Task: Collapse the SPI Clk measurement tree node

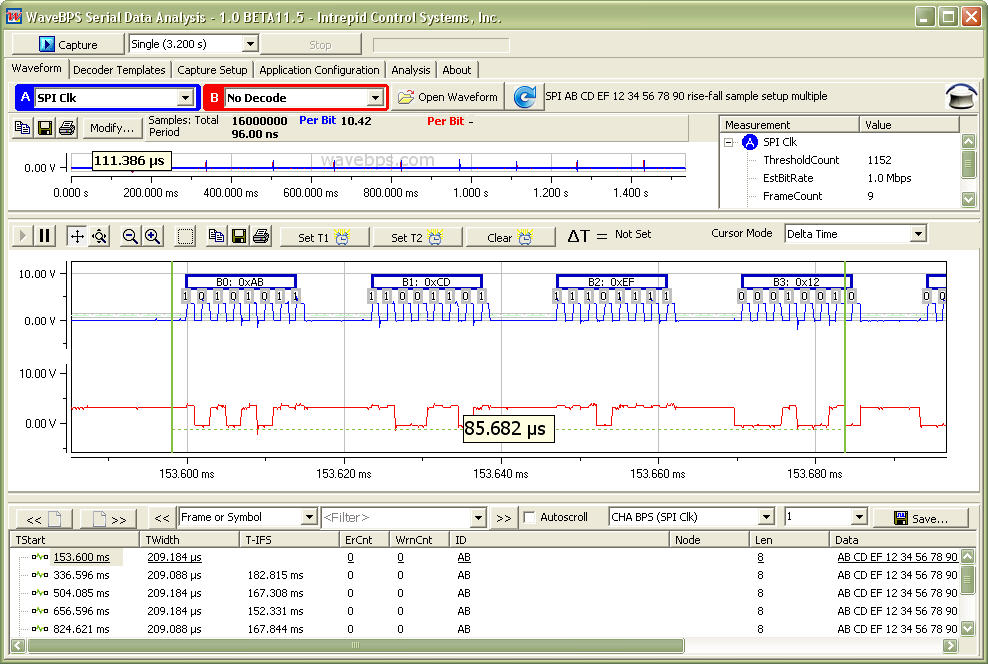Action: [x=729, y=142]
